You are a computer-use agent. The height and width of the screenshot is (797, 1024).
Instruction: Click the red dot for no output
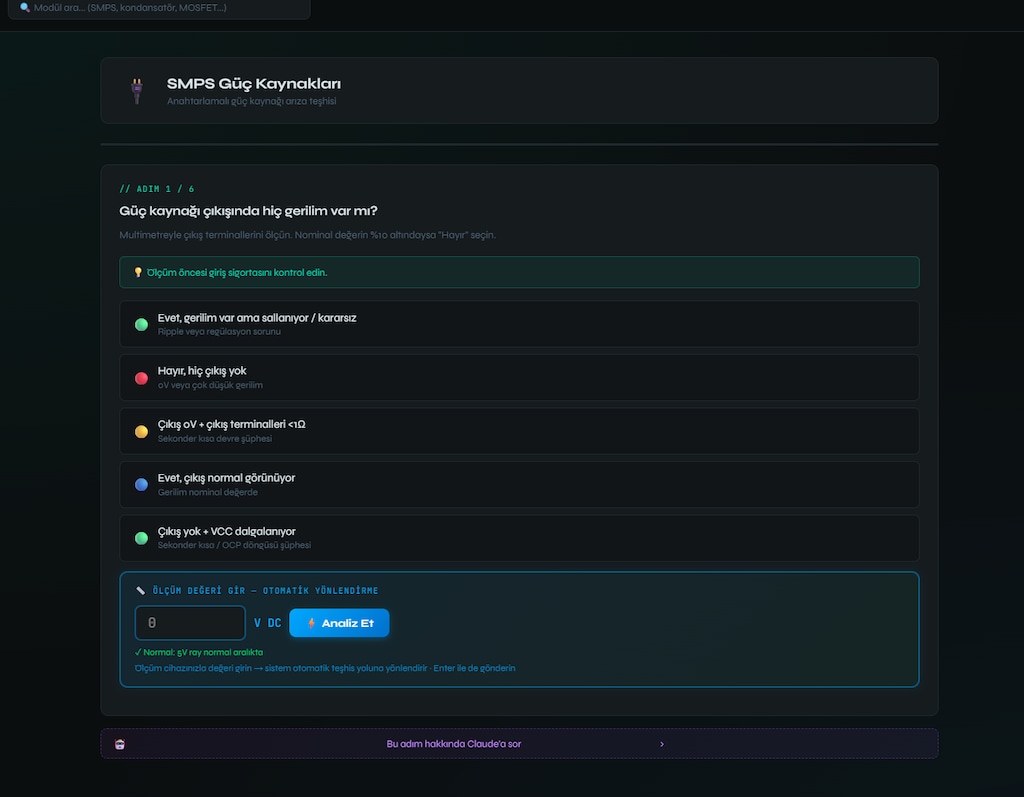tap(141, 378)
